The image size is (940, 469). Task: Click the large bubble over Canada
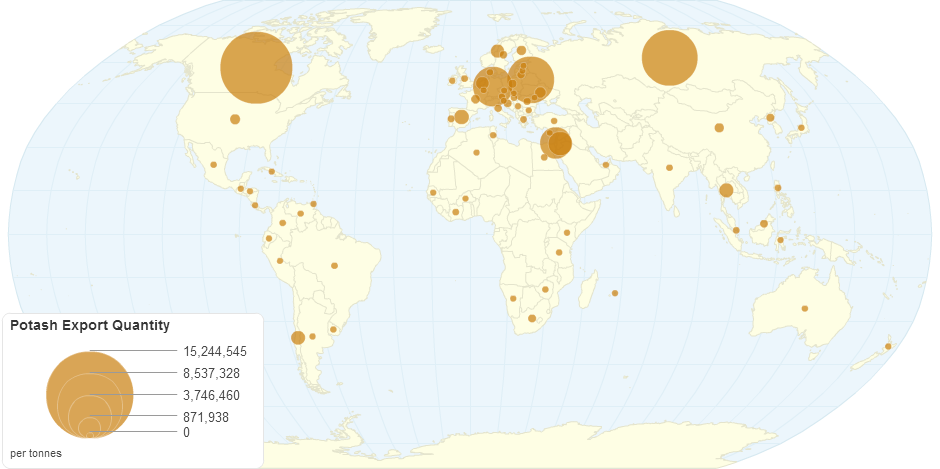point(256,68)
